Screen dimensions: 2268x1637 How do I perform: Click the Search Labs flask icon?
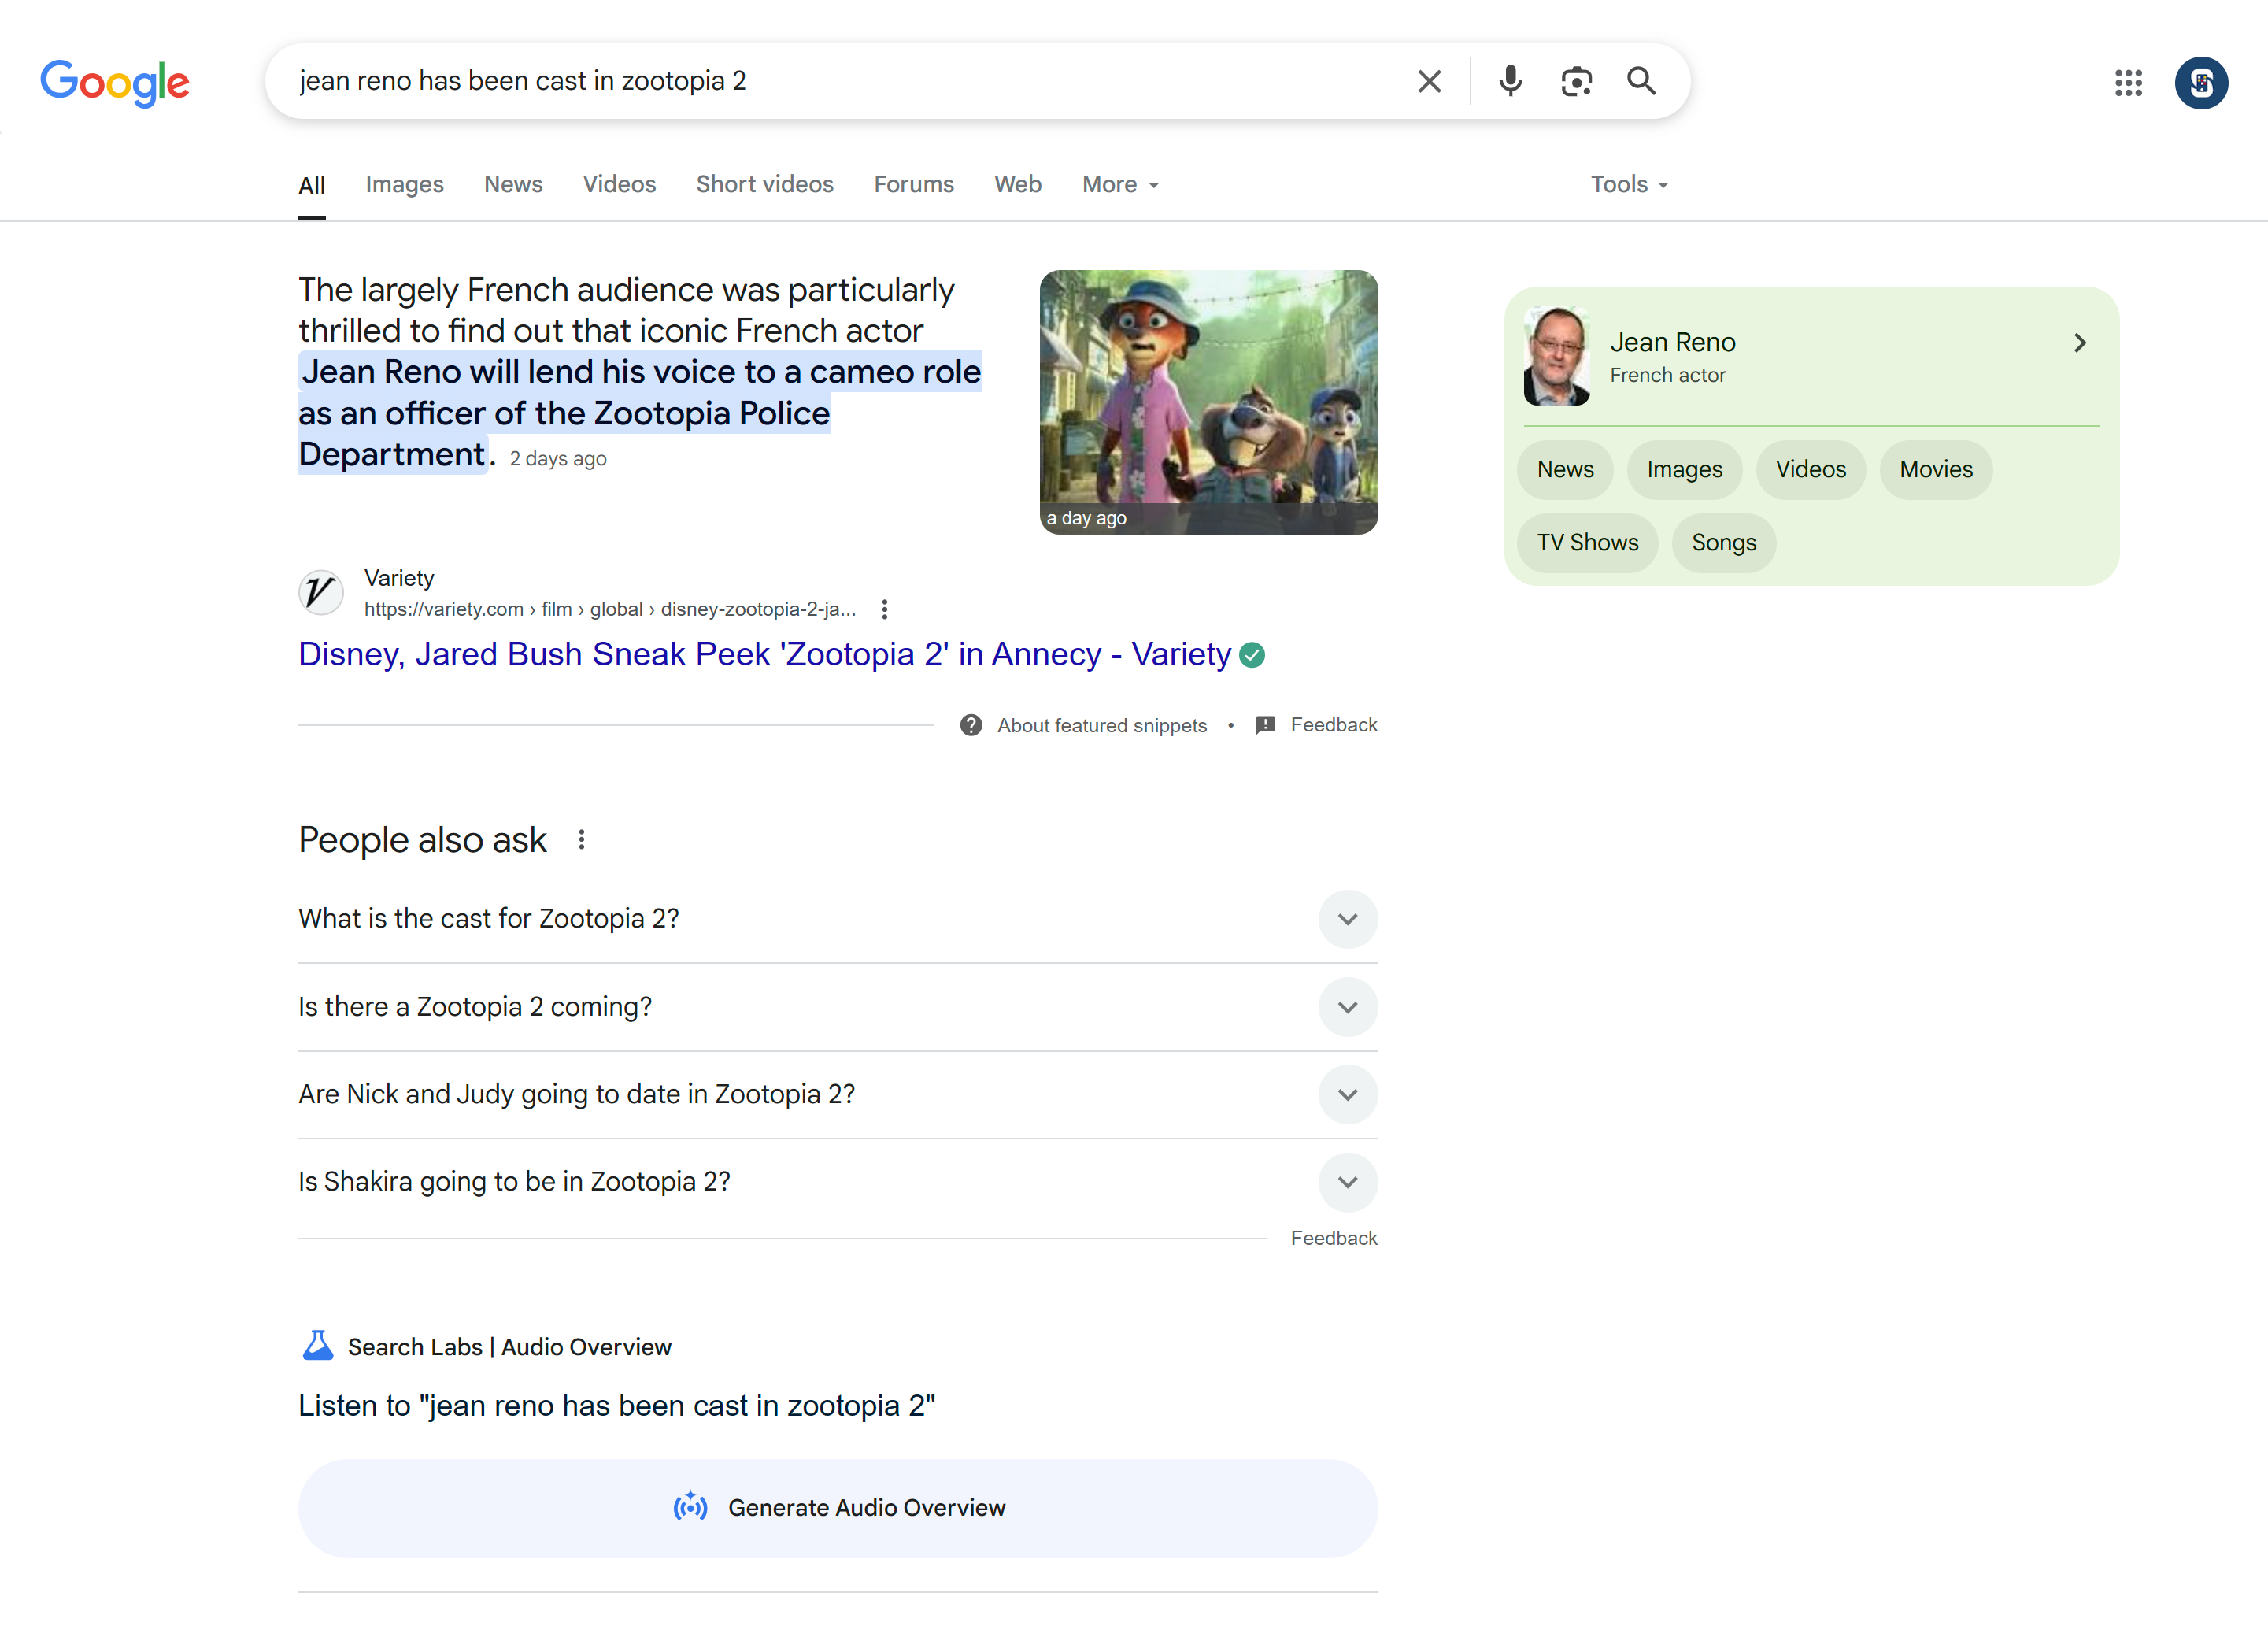click(x=317, y=1346)
